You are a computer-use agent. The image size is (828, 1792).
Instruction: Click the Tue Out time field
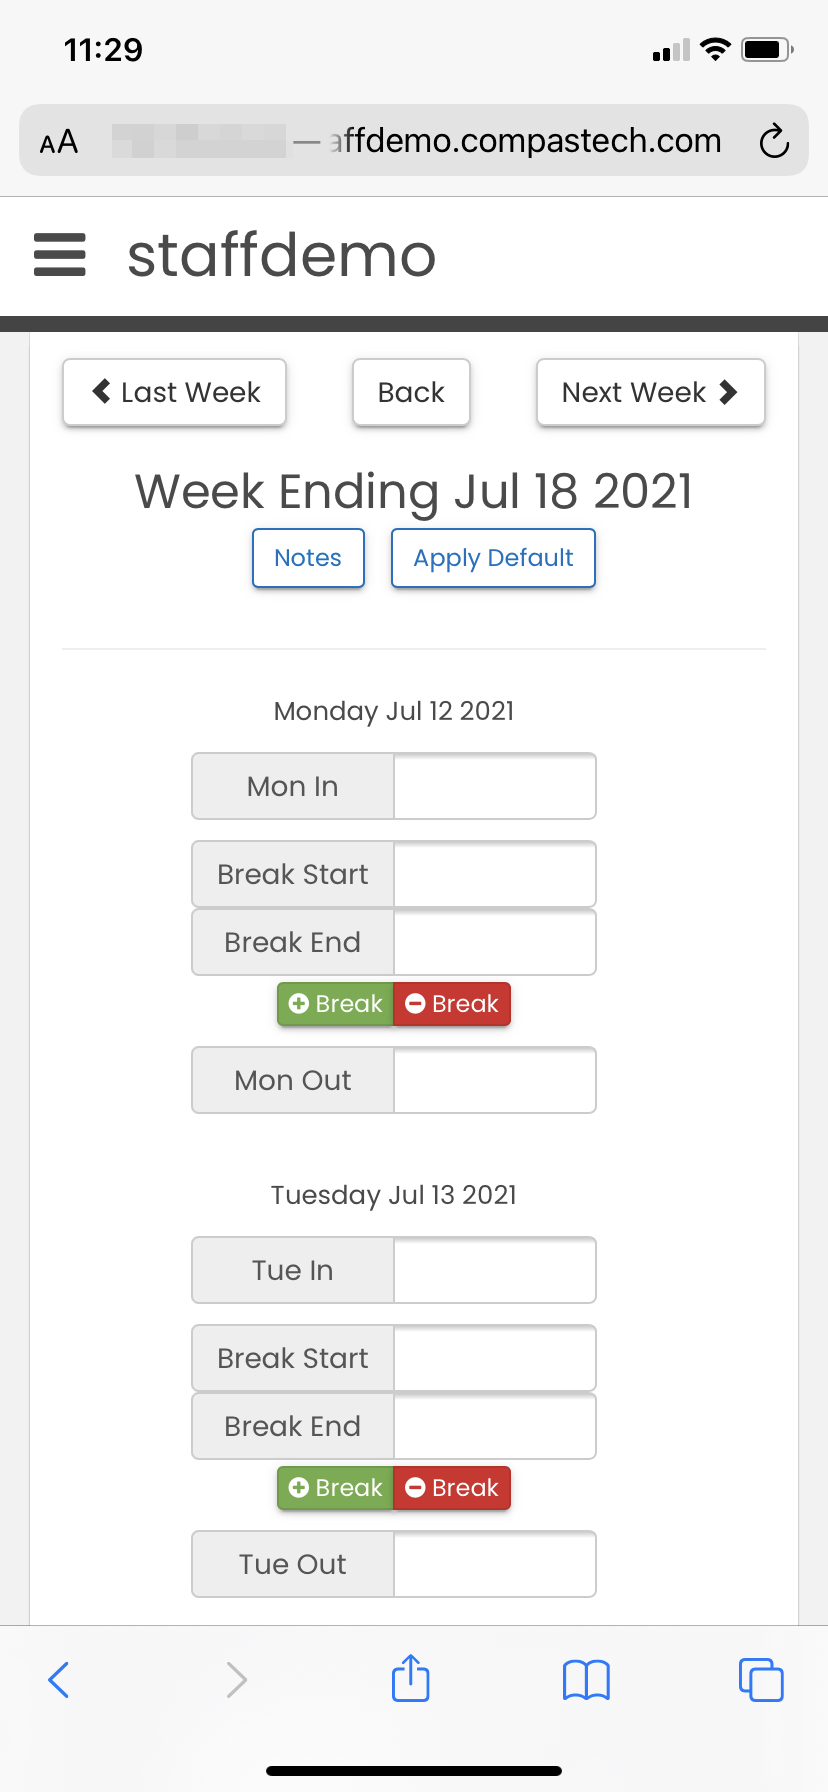[495, 1564]
